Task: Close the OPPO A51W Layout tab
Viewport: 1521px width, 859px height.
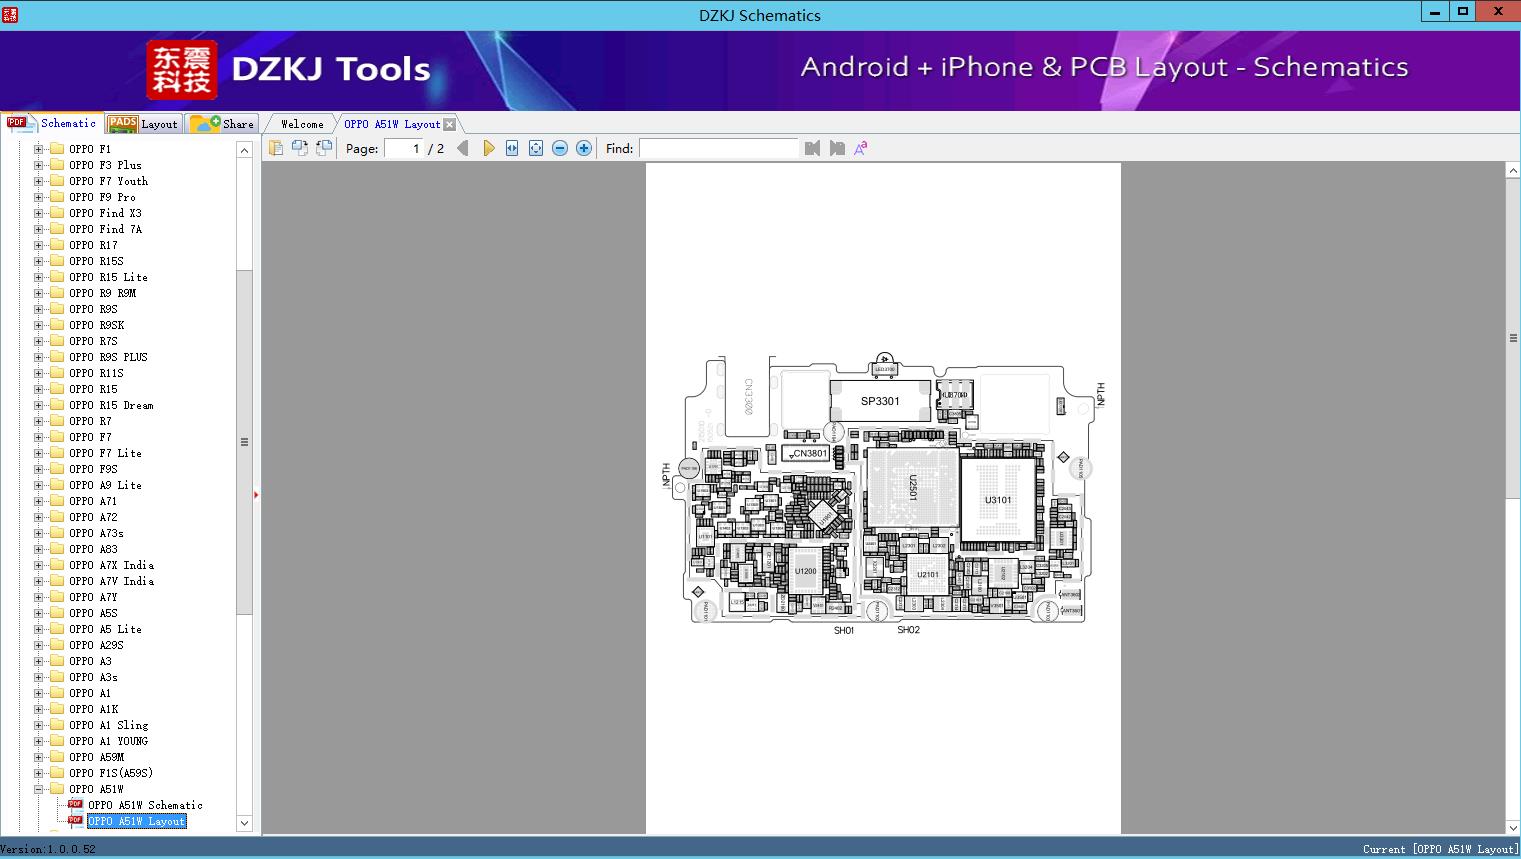Action: 450,124
